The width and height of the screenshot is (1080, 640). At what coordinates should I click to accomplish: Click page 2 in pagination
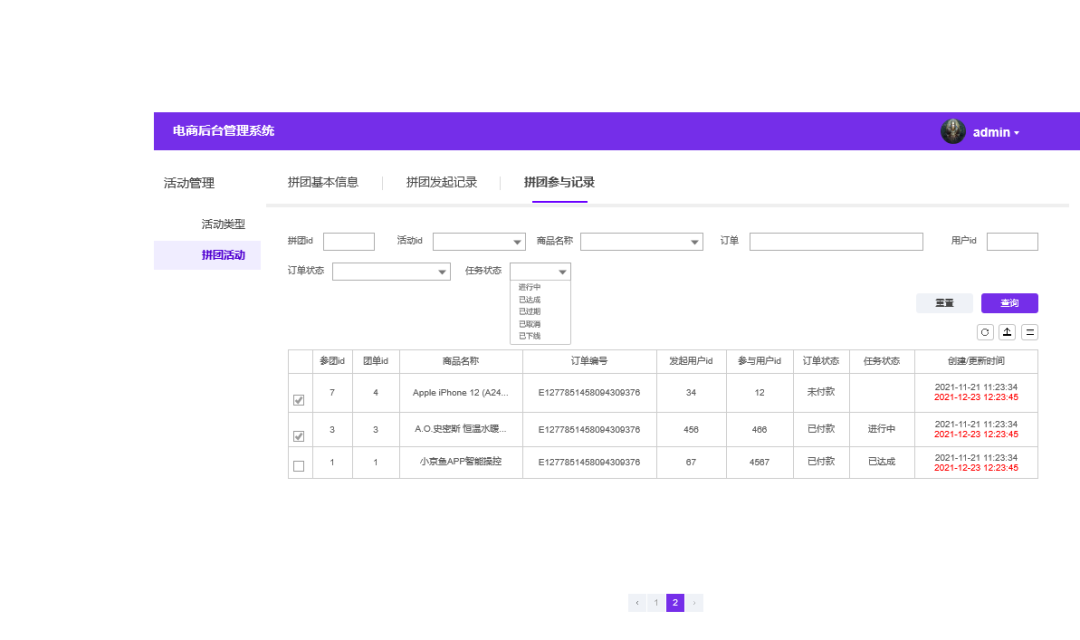pos(675,603)
